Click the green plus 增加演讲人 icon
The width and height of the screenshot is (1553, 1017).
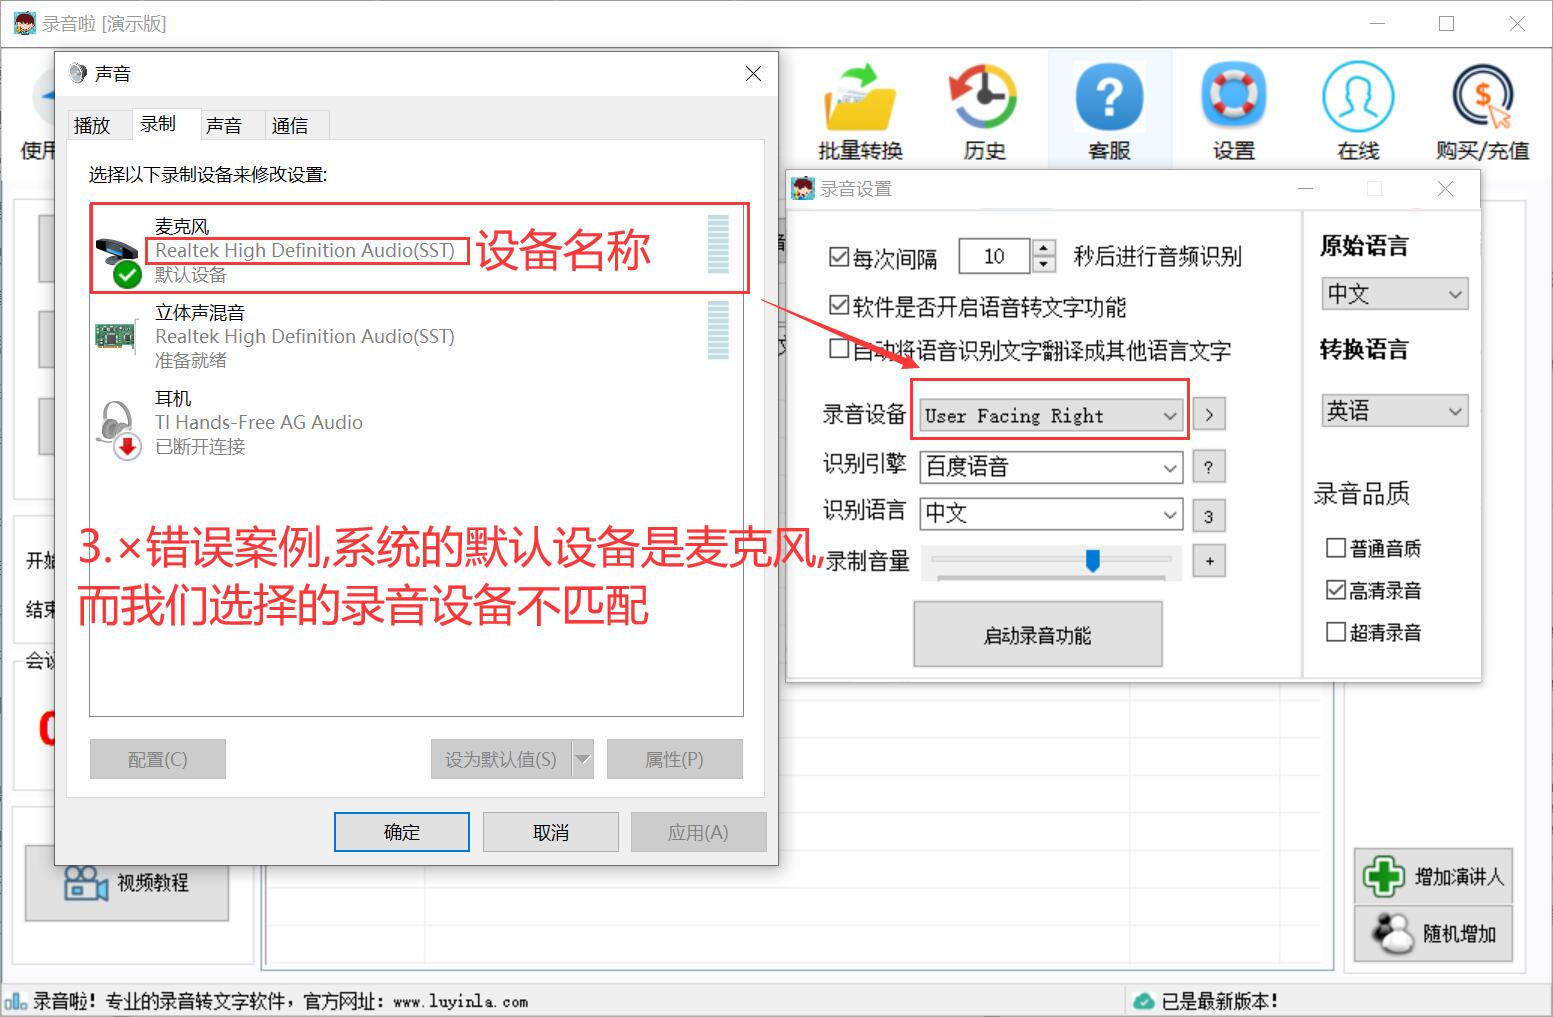click(x=1384, y=876)
